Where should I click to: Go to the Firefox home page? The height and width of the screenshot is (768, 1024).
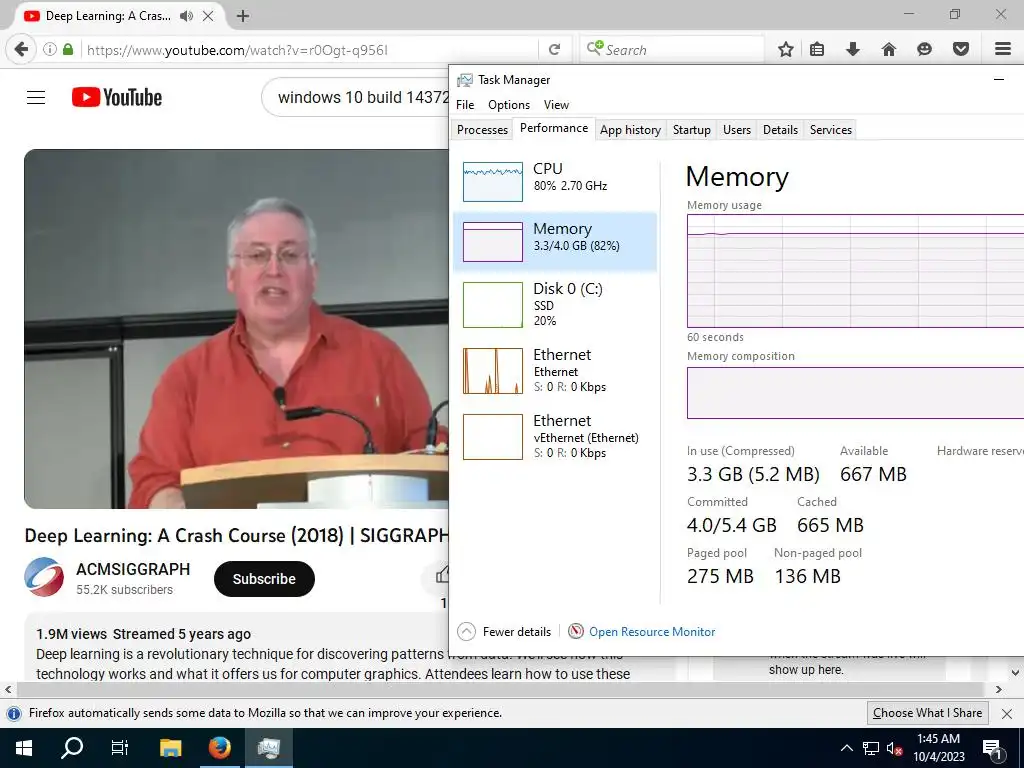tap(888, 50)
